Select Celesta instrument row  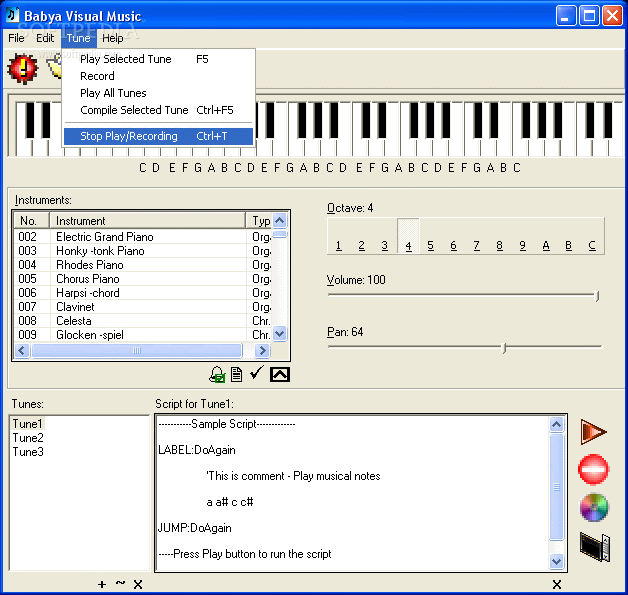(143, 321)
